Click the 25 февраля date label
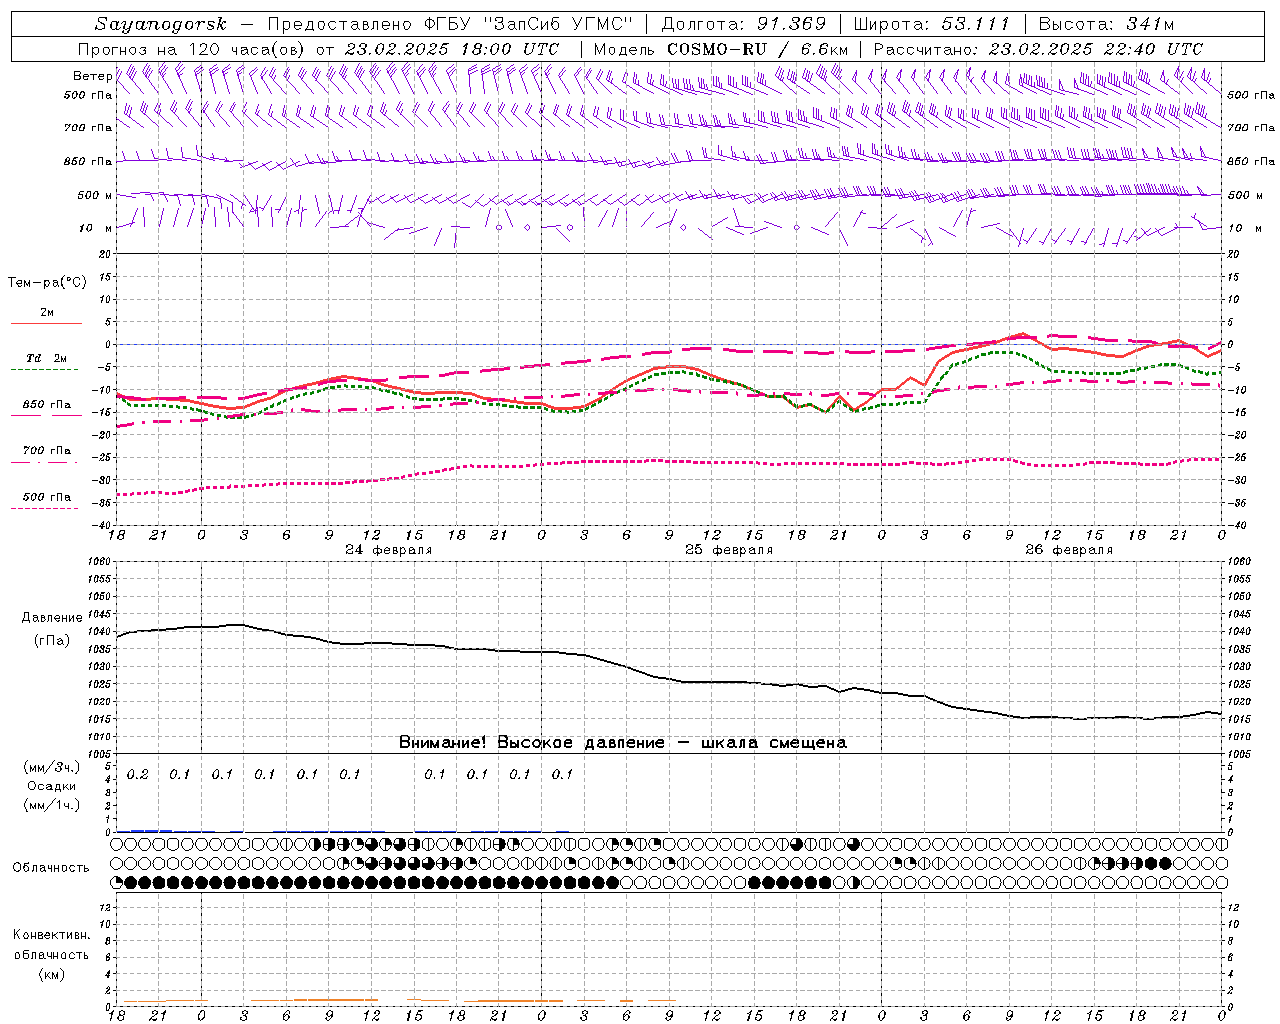Screen dimensions: 1280x1024 (729, 550)
